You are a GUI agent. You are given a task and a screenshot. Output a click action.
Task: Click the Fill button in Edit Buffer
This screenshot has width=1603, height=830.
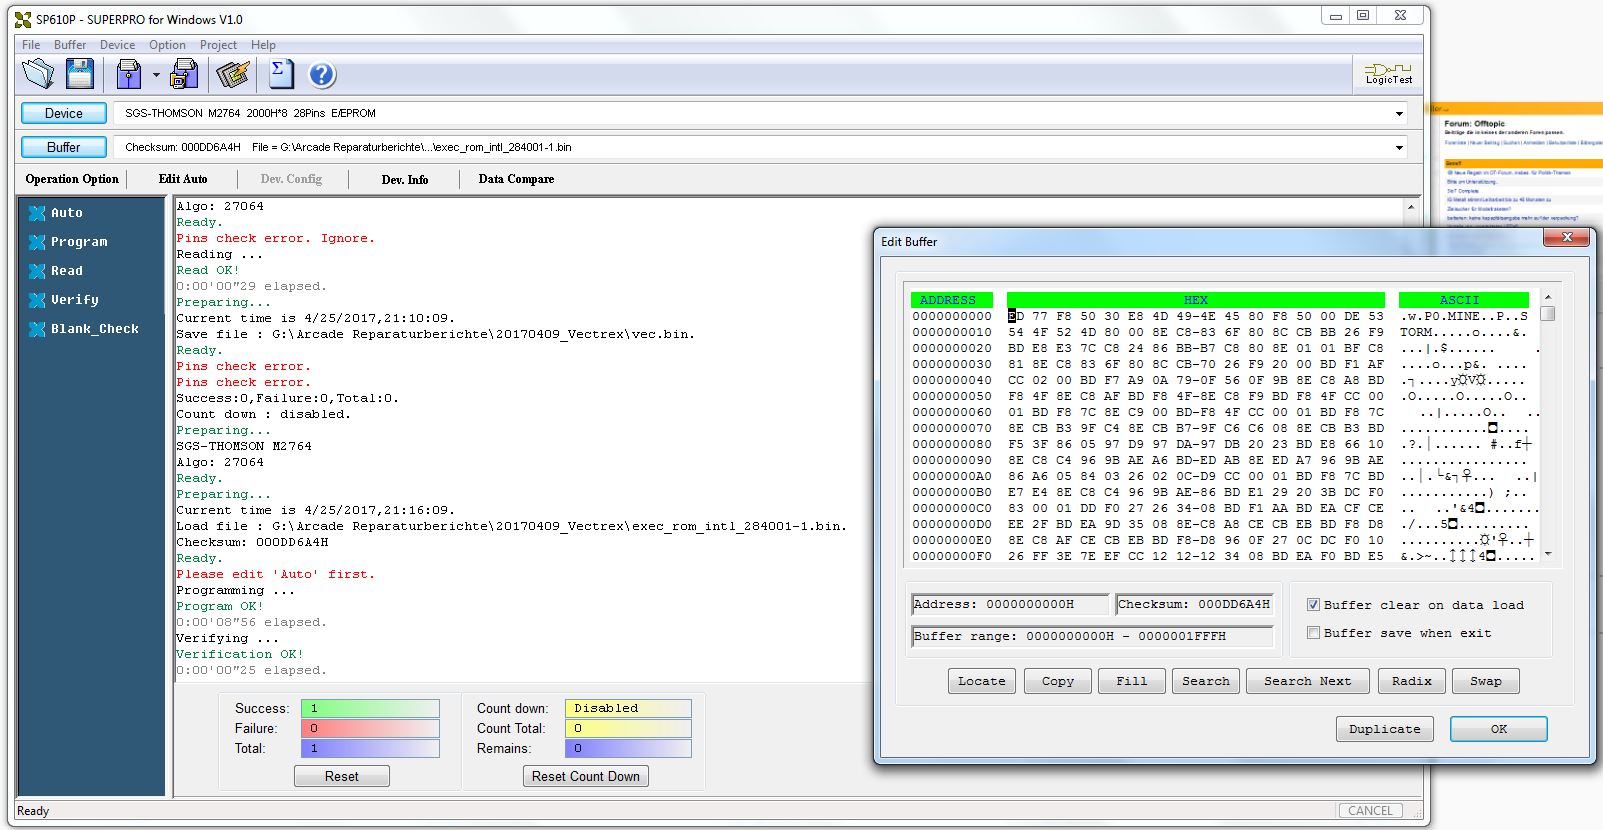click(x=1131, y=681)
